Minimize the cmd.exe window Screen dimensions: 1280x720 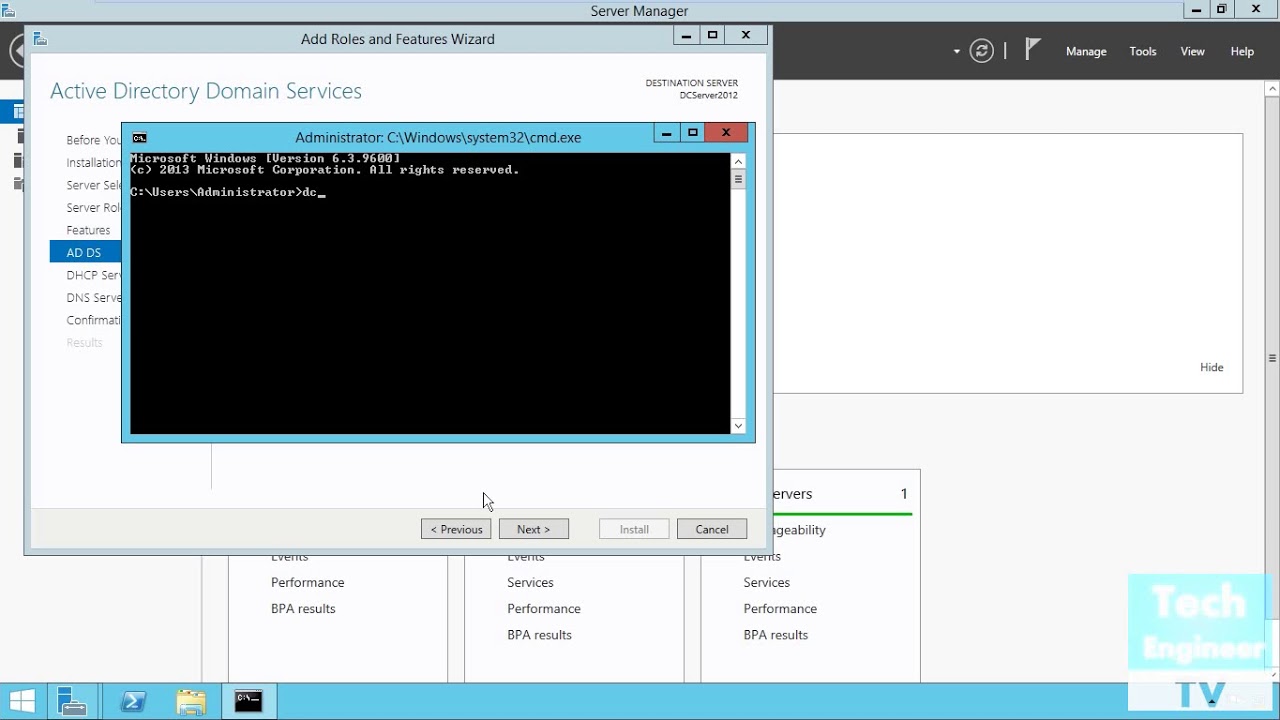666,133
